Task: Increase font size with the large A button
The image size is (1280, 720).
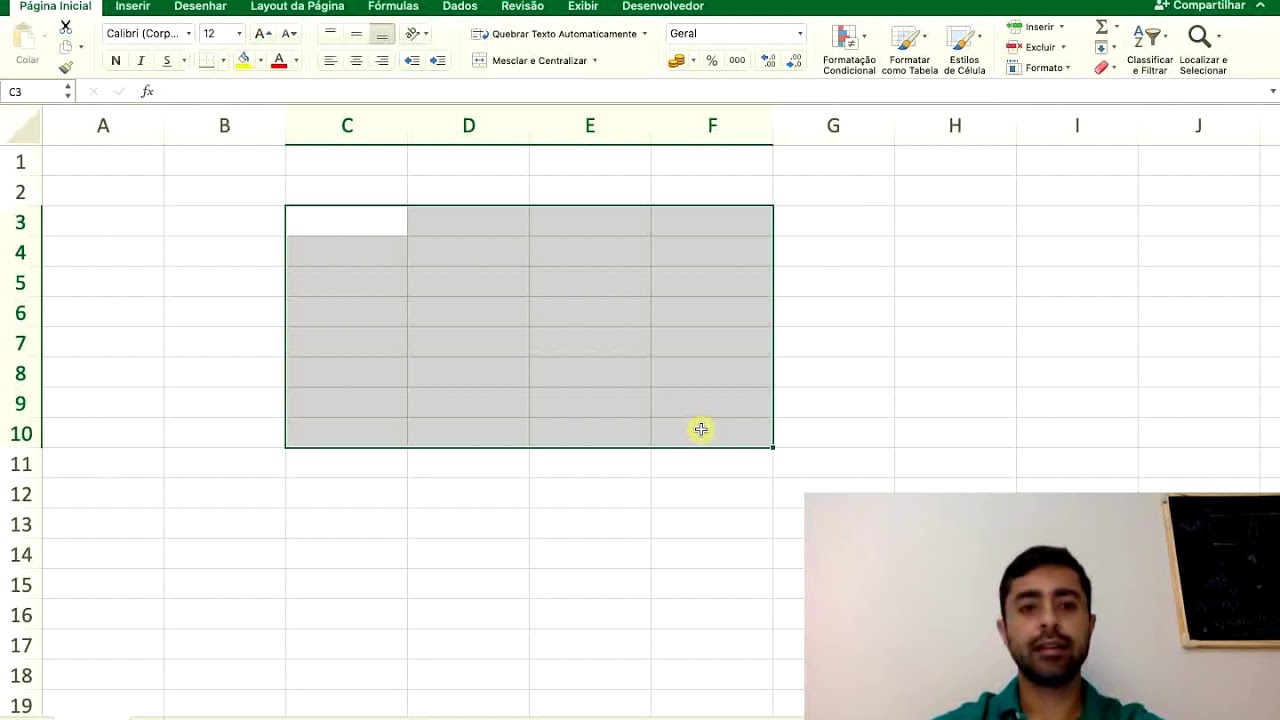Action: pyautogui.click(x=263, y=34)
